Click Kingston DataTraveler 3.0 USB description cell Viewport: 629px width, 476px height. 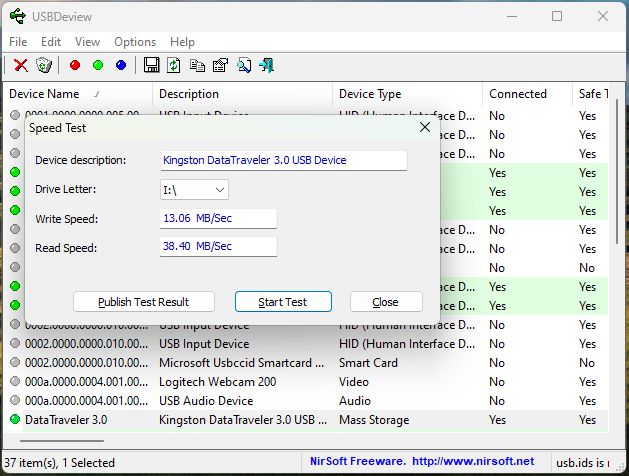pyautogui.click(x=243, y=420)
